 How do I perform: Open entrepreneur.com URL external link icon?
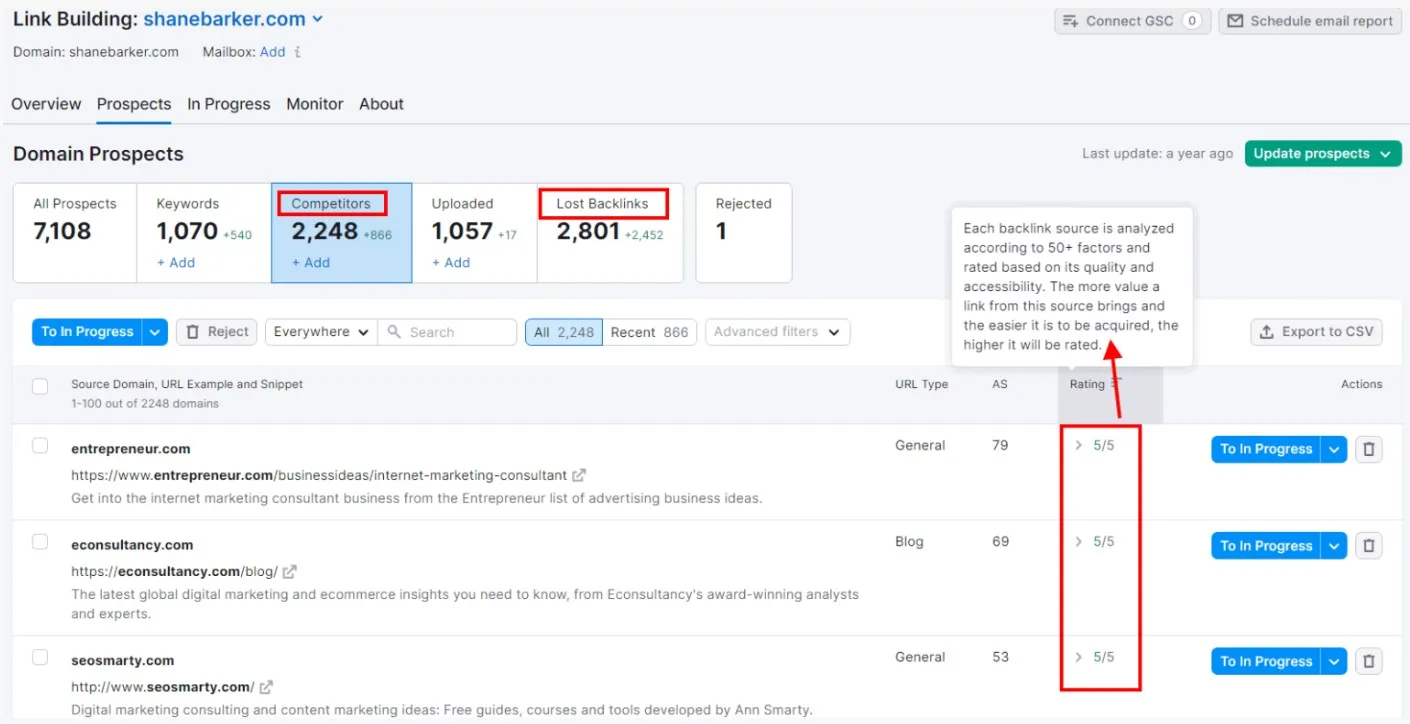click(579, 475)
